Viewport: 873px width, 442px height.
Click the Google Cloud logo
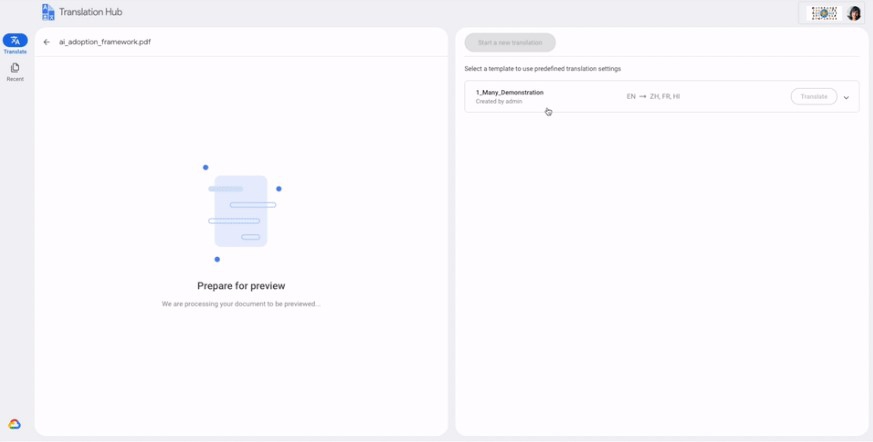(14, 424)
